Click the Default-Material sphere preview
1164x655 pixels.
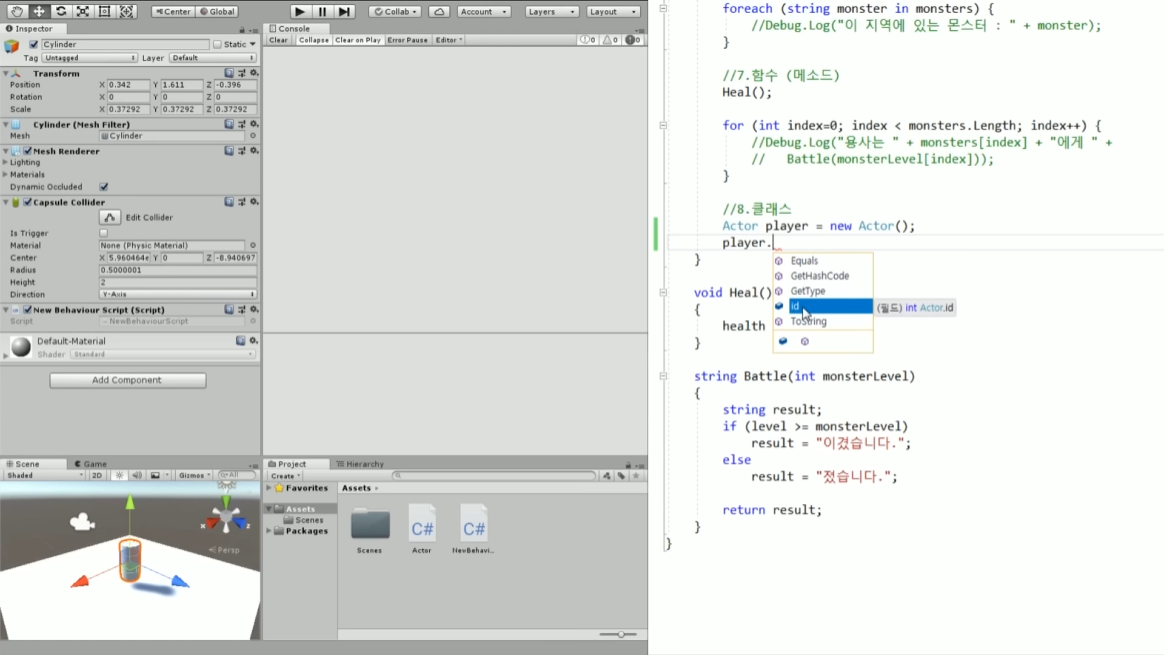(x=21, y=346)
